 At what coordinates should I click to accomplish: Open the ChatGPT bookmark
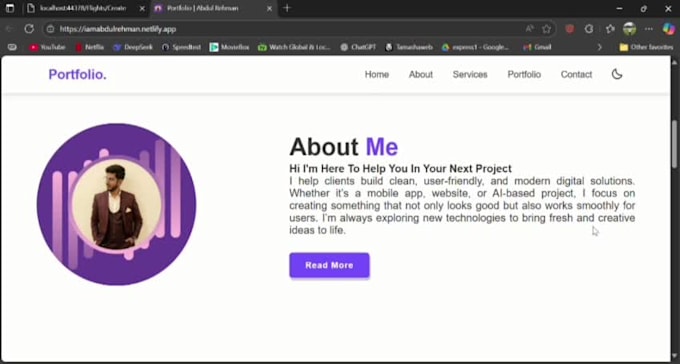(x=358, y=47)
